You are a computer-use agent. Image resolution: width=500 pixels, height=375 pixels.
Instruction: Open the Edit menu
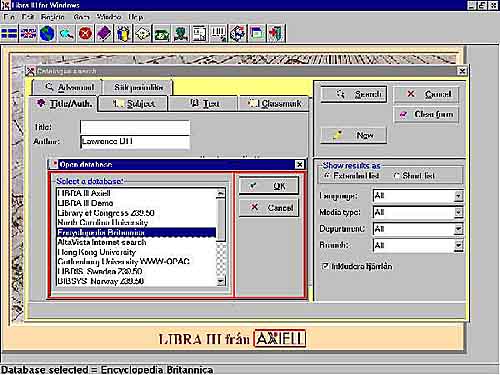pos(28,17)
